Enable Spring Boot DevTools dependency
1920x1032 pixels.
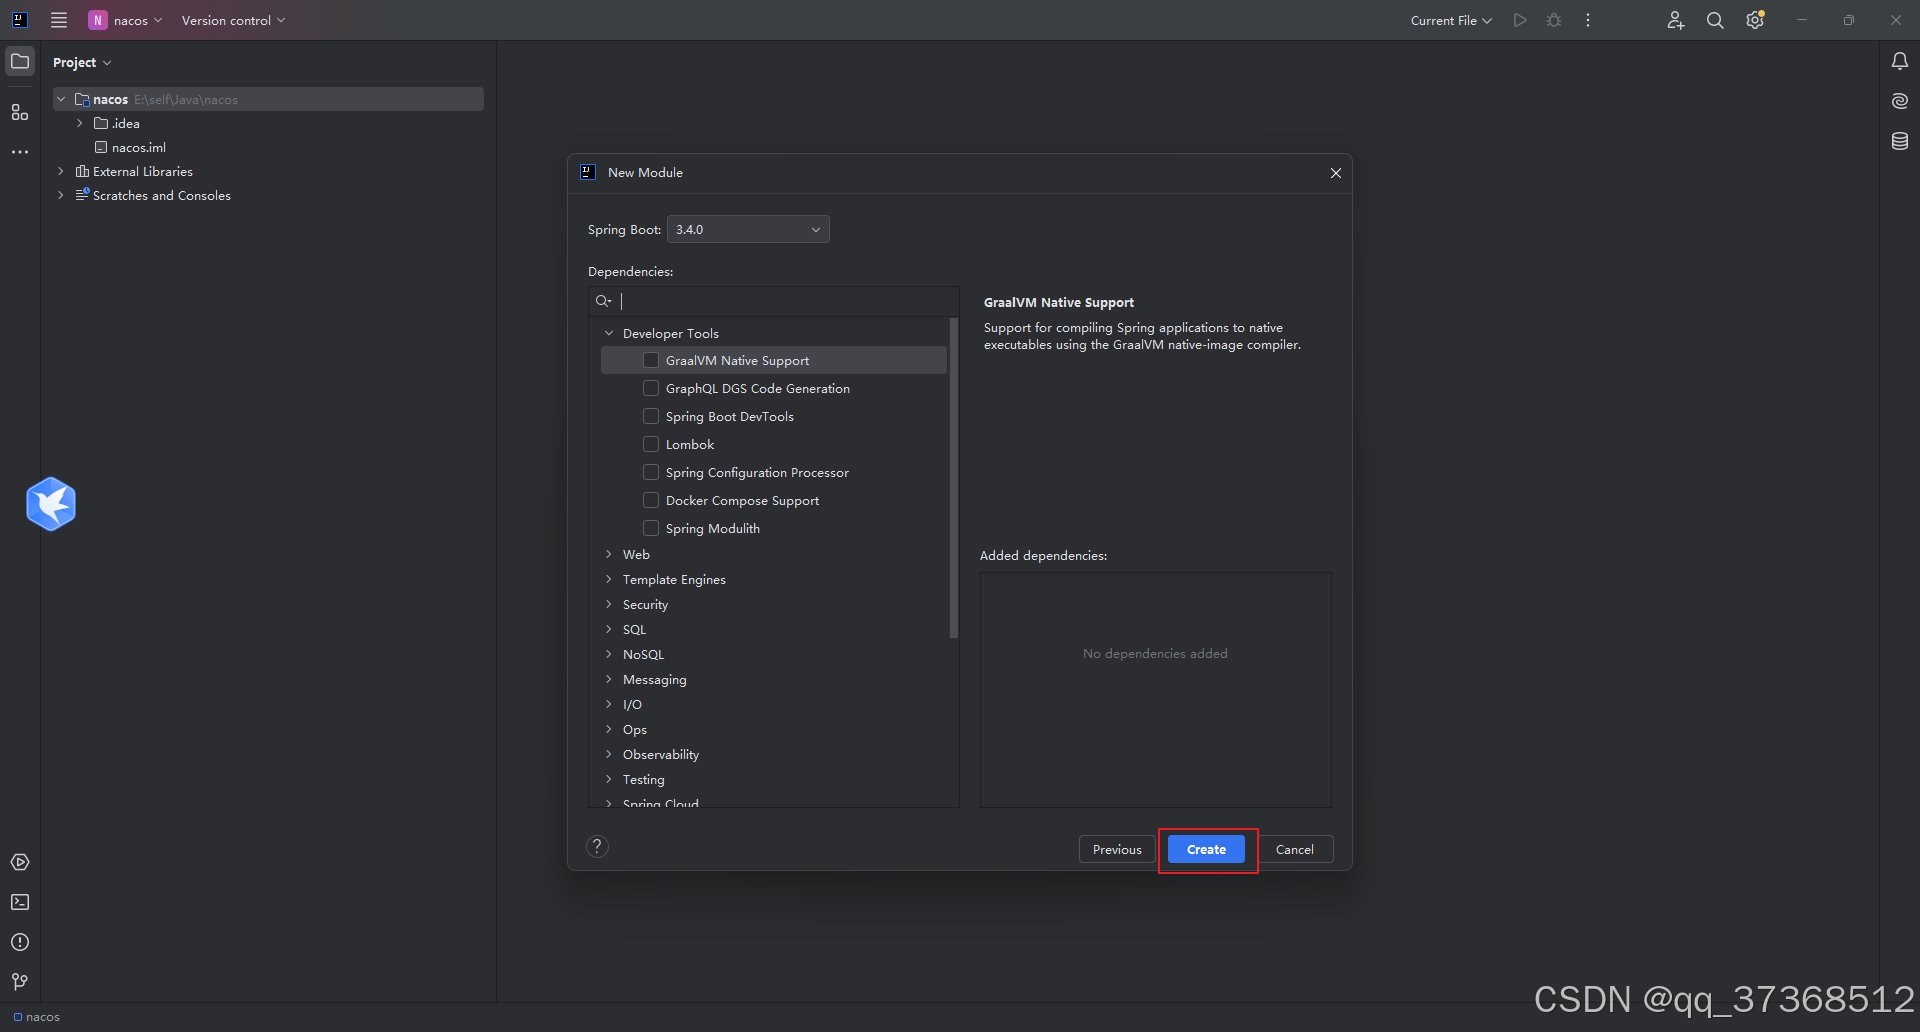(651, 416)
